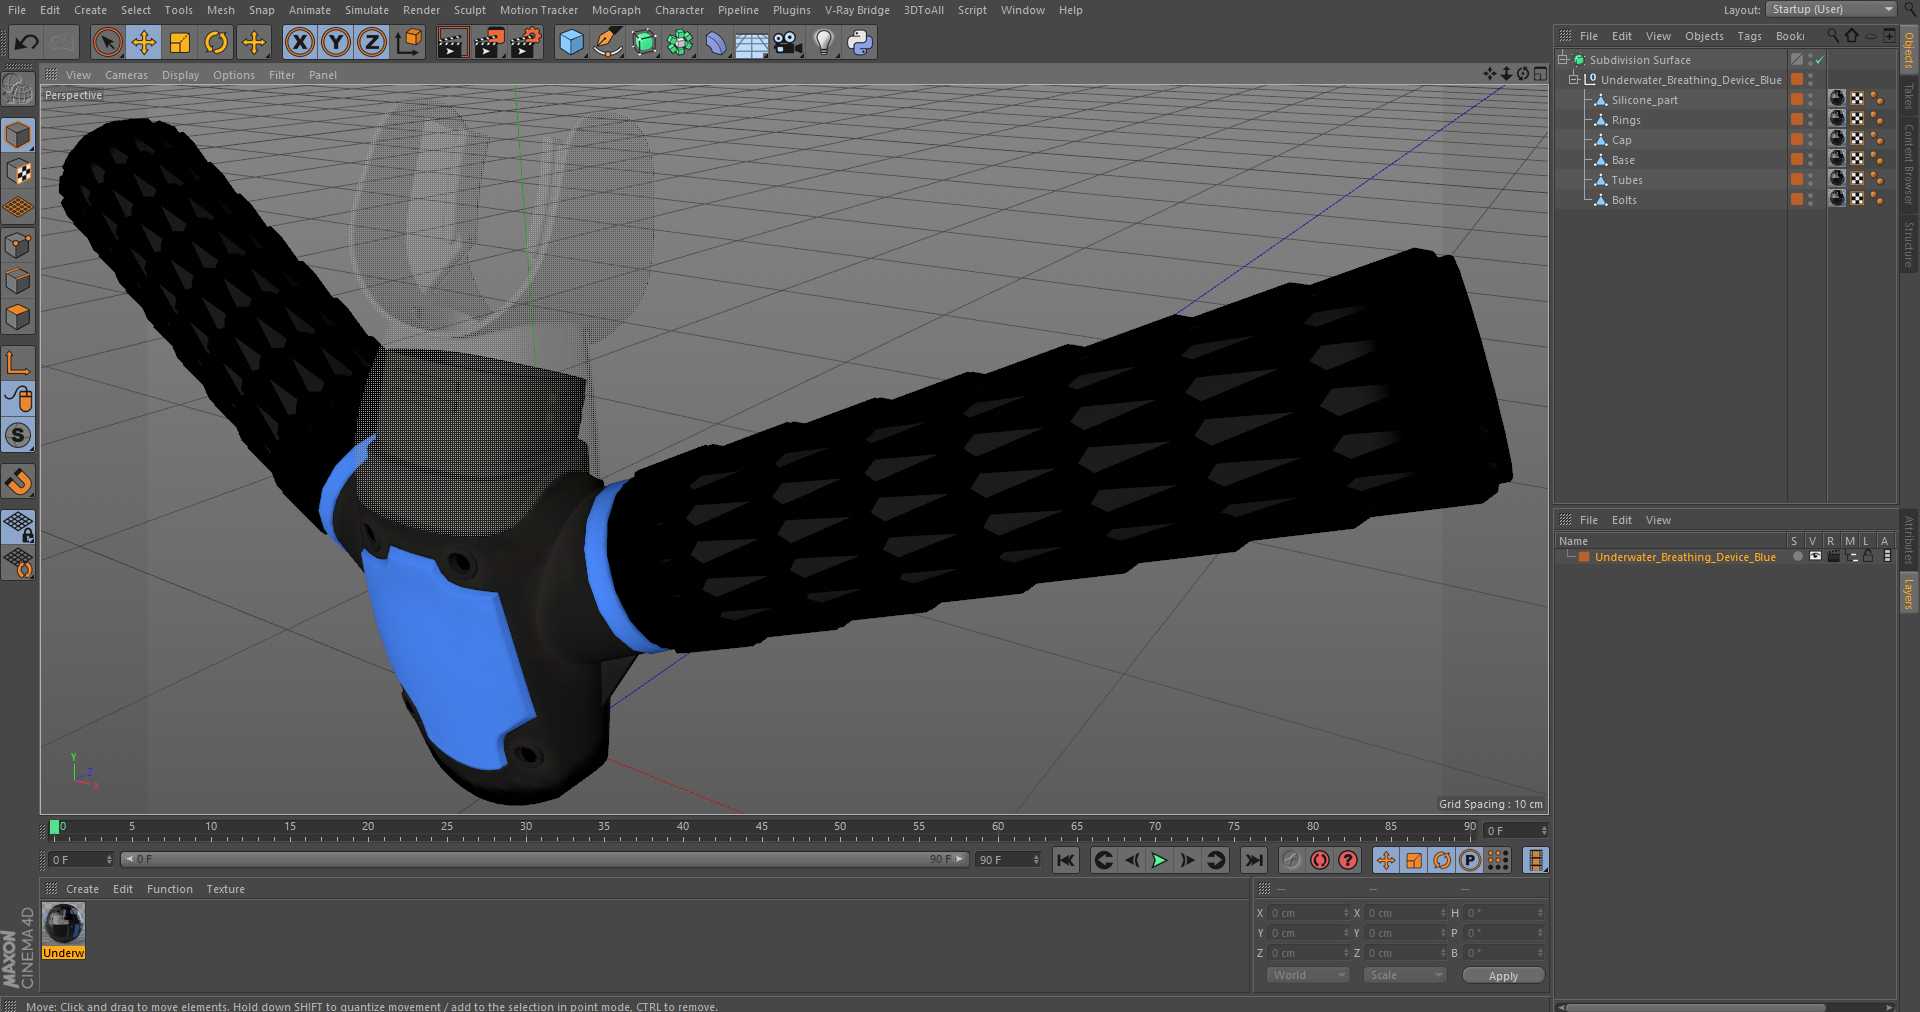Screen dimensions: 1920x1012
Task: Open the Objects menu in Object Manager
Action: click(x=1704, y=36)
